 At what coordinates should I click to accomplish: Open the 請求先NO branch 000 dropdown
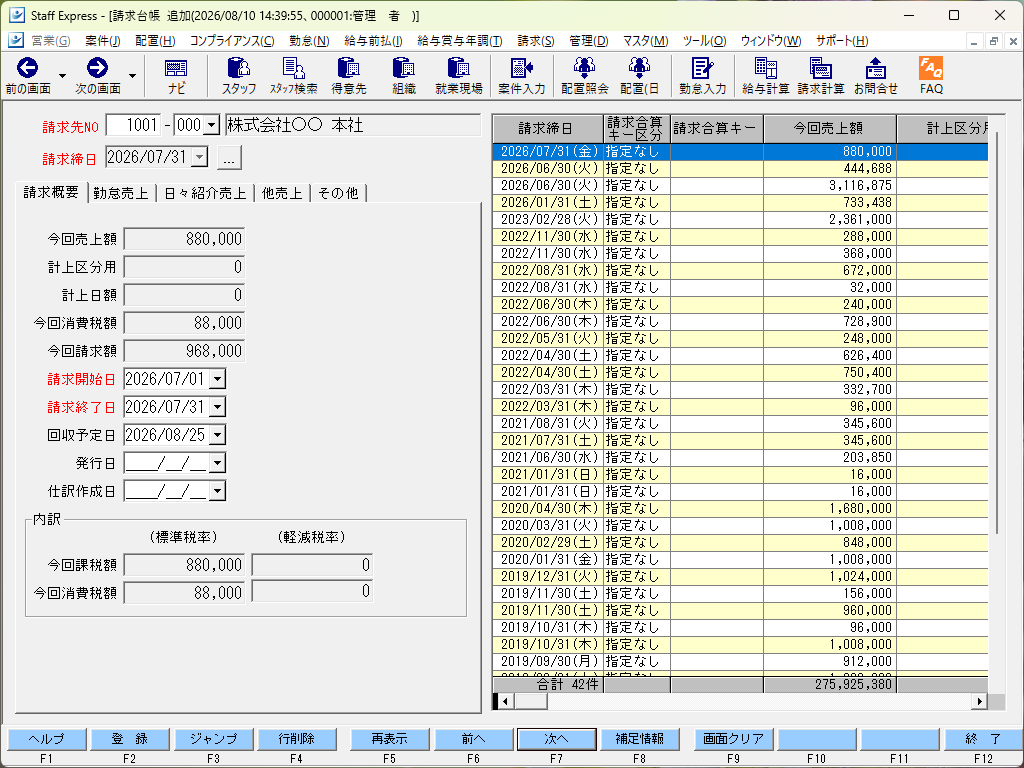pos(211,125)
